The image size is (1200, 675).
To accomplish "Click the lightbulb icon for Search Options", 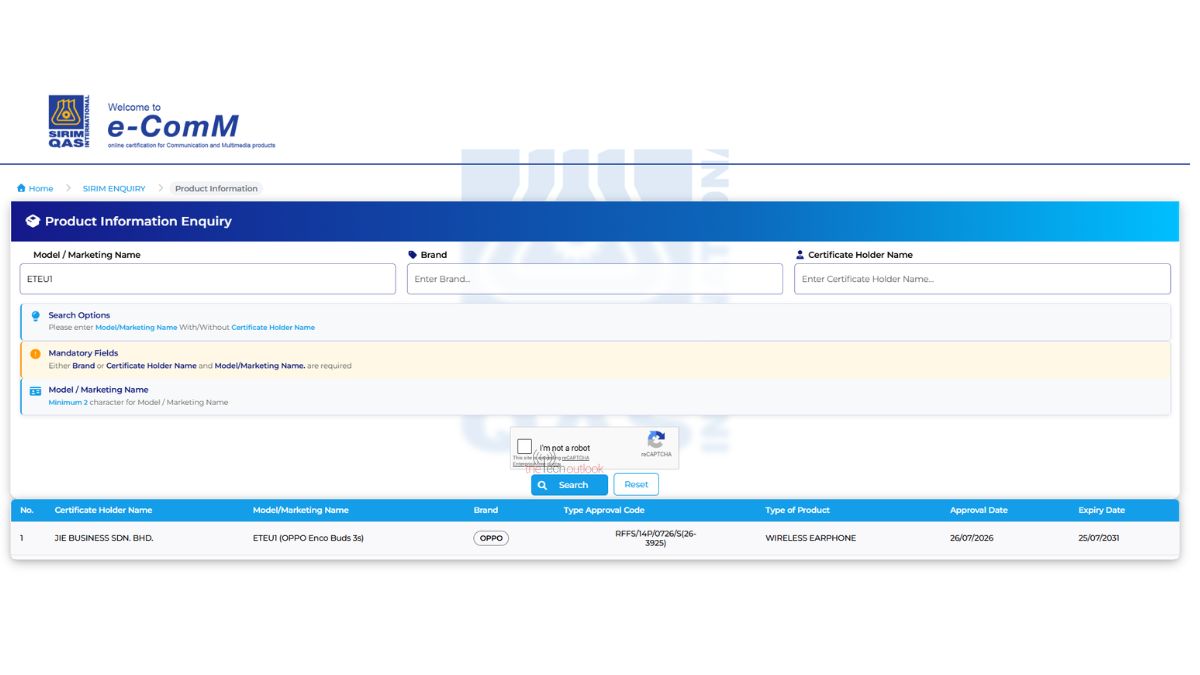I will tap(36, 316).
